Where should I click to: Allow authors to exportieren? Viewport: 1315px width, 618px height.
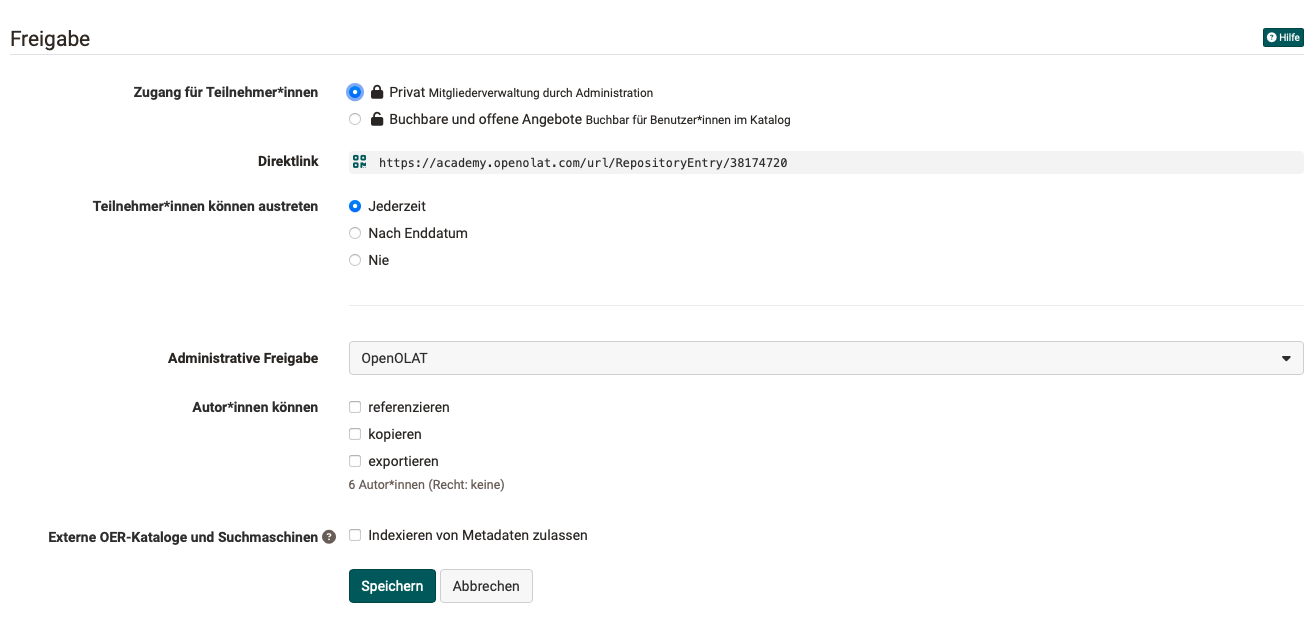355,461
